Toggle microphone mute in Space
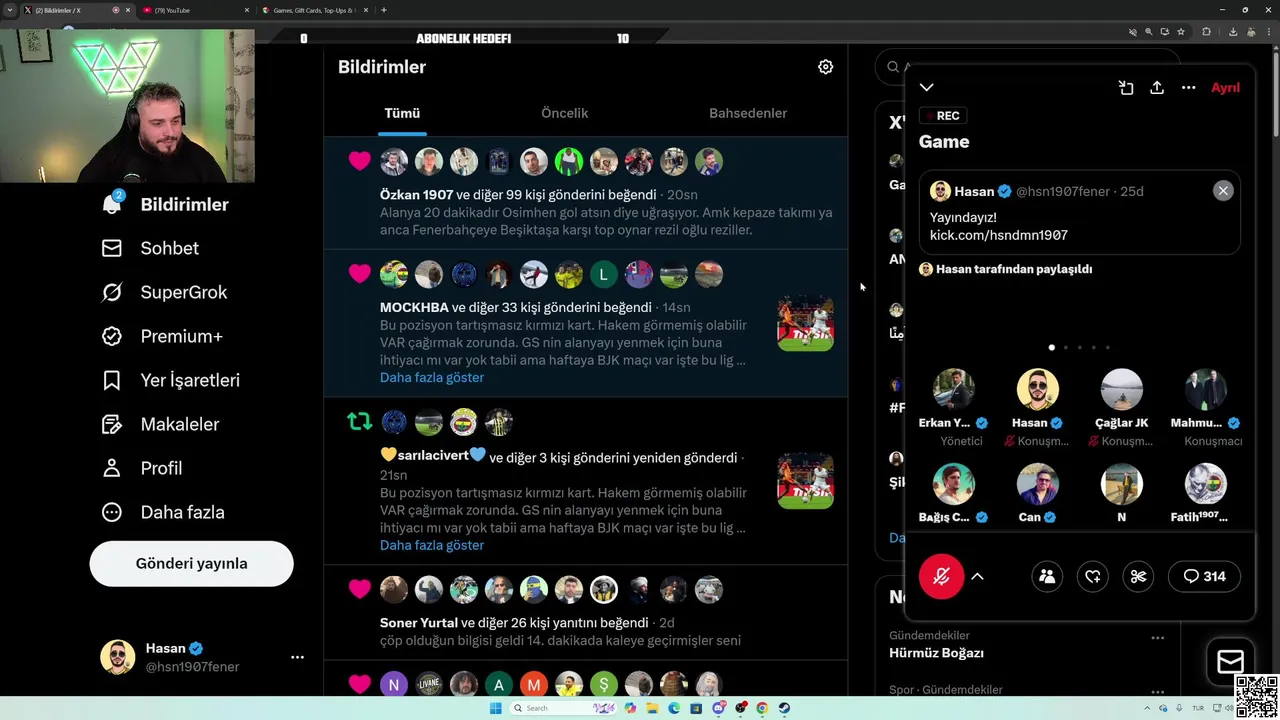Screen dimensions: 1280x720 941,576
